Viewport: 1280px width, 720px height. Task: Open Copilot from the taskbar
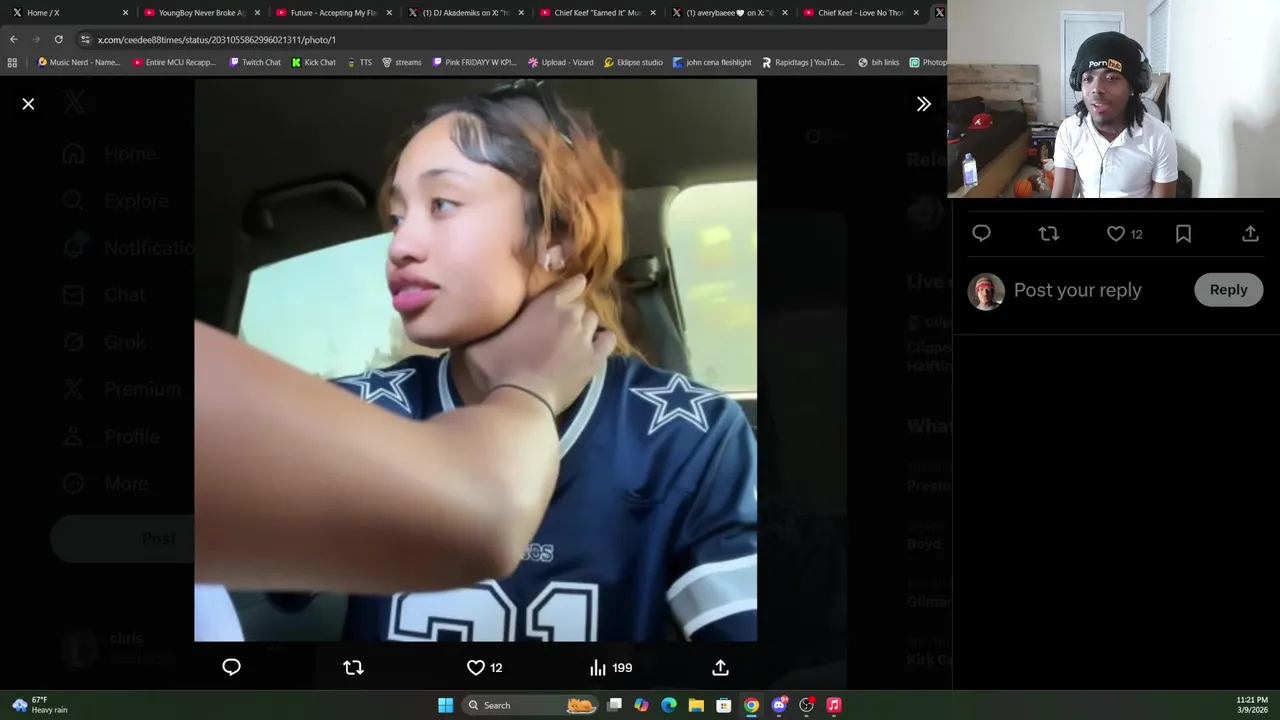tap(641, 705)
